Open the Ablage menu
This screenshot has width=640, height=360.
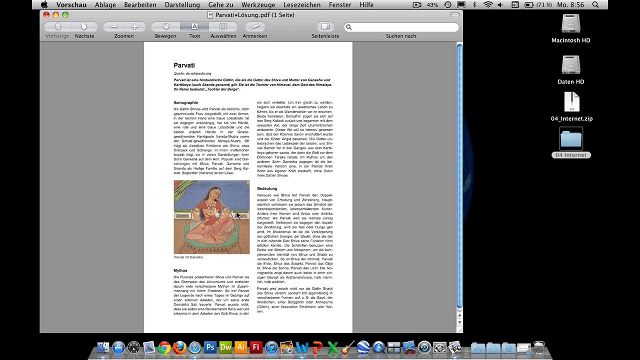[105, 5]
